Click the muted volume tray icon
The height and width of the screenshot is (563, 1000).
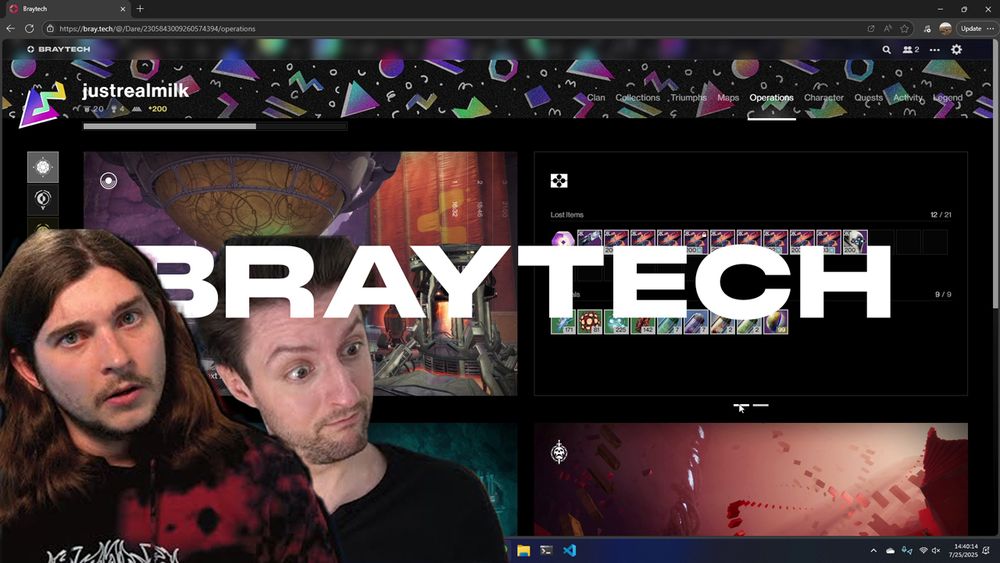936,550
